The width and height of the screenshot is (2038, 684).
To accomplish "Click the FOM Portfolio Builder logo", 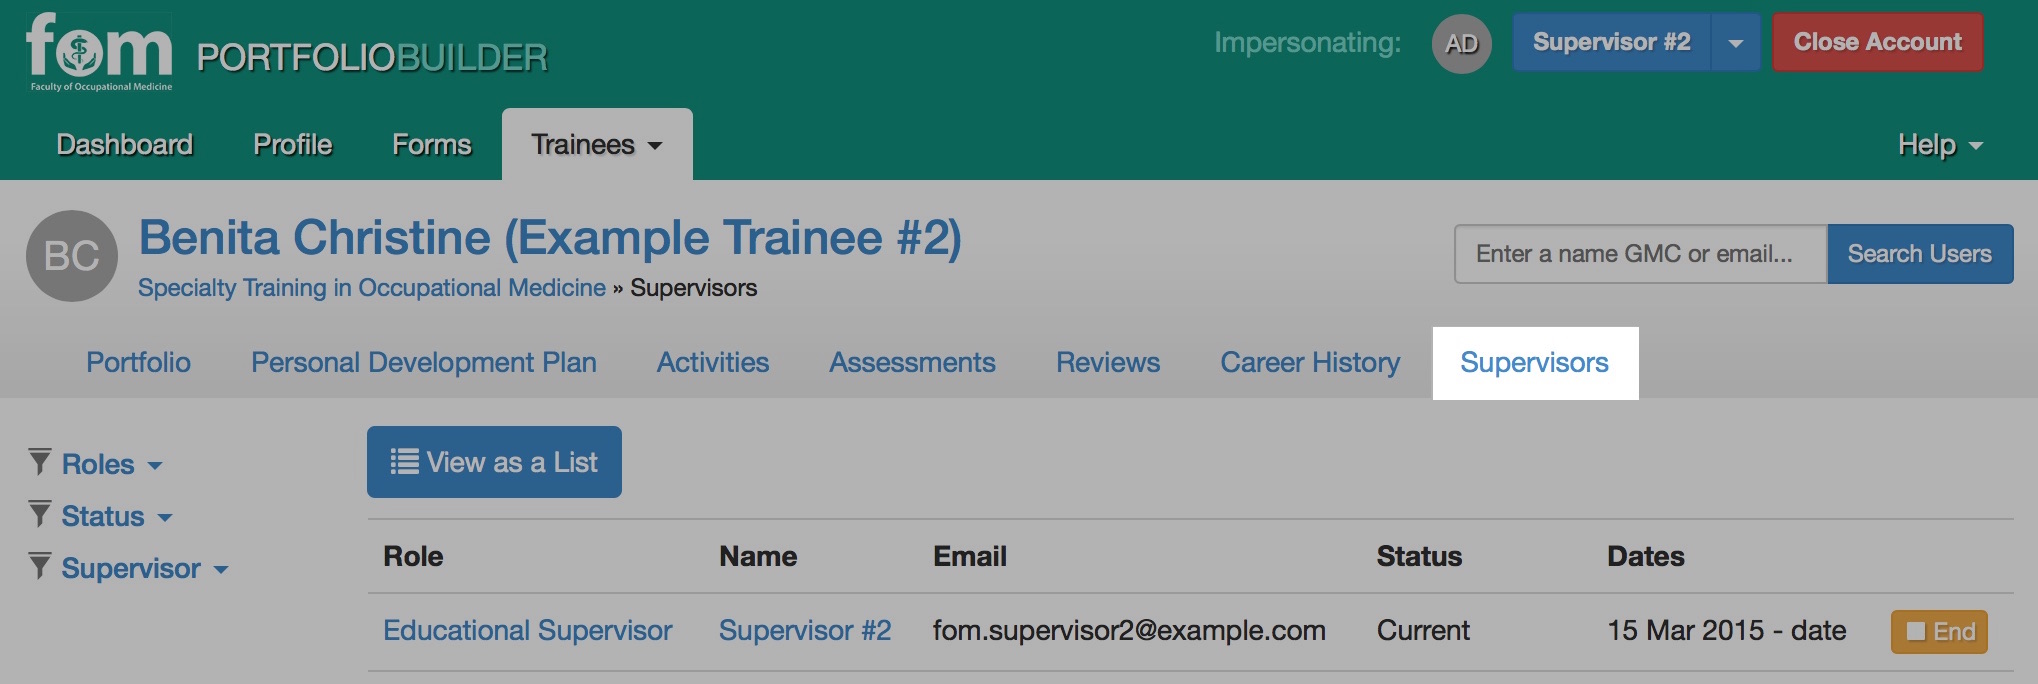I will [286, 53].
